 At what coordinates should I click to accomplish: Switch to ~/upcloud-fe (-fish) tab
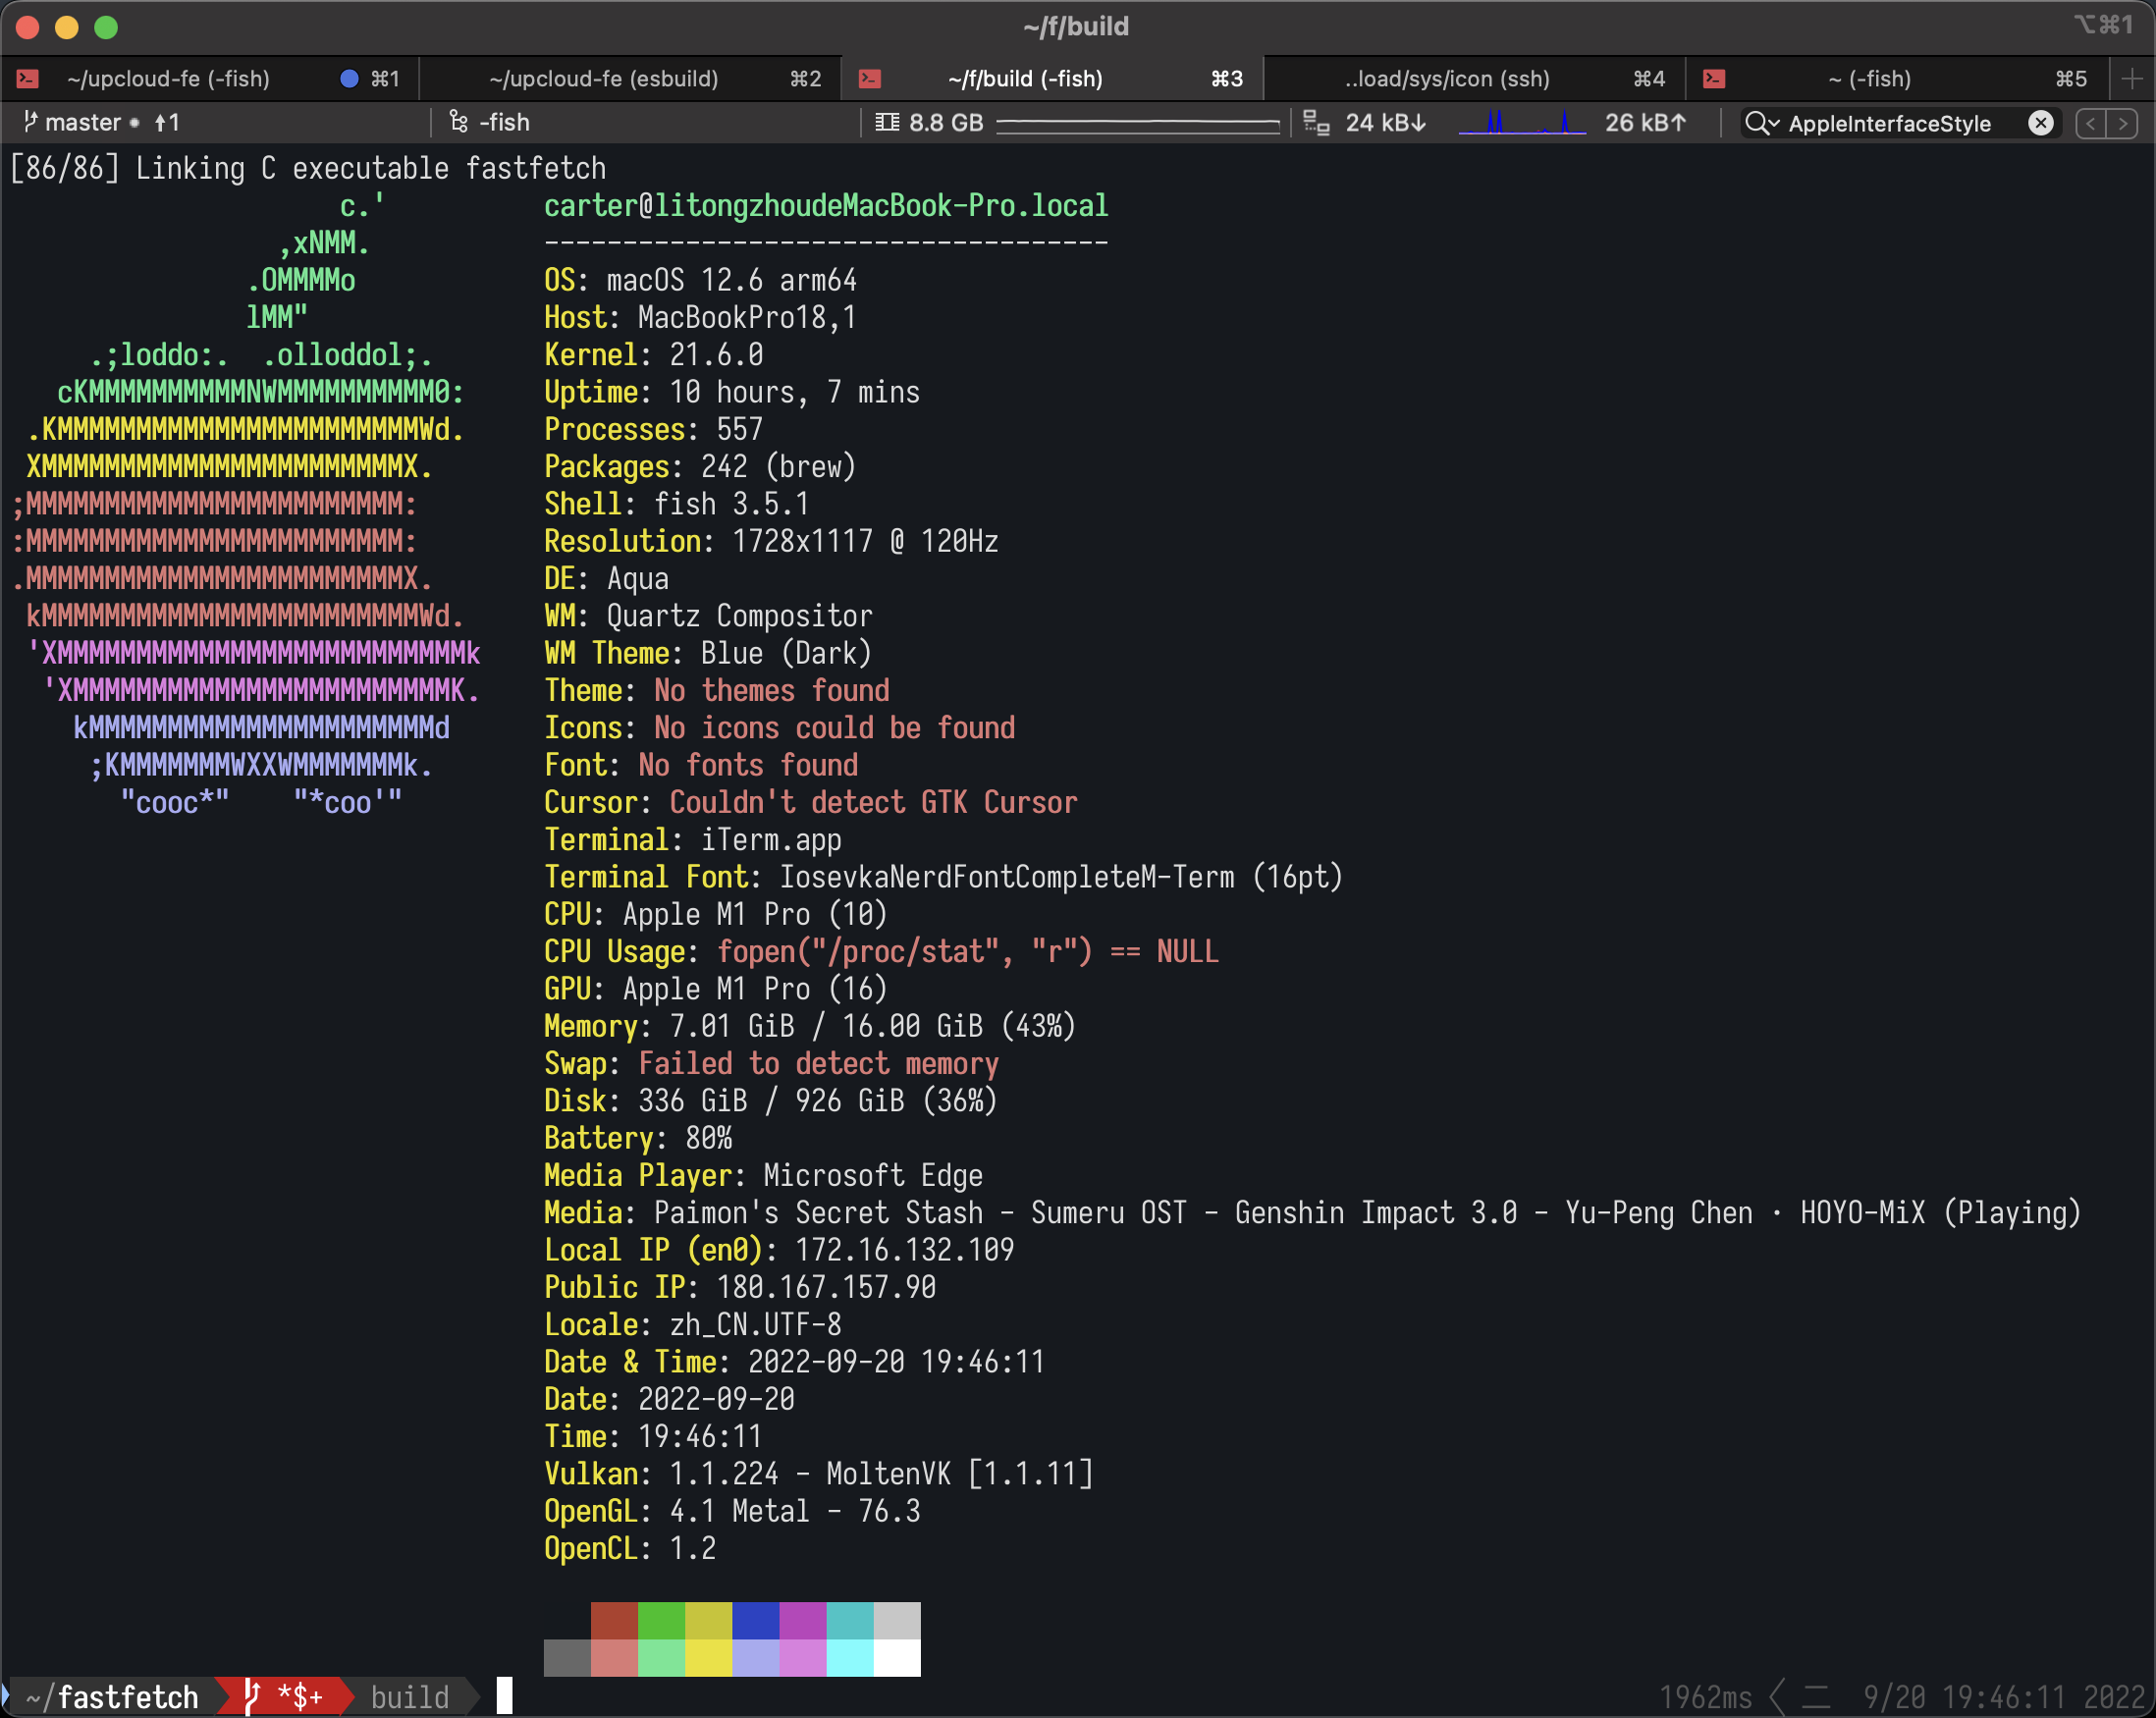pos(168,79)
